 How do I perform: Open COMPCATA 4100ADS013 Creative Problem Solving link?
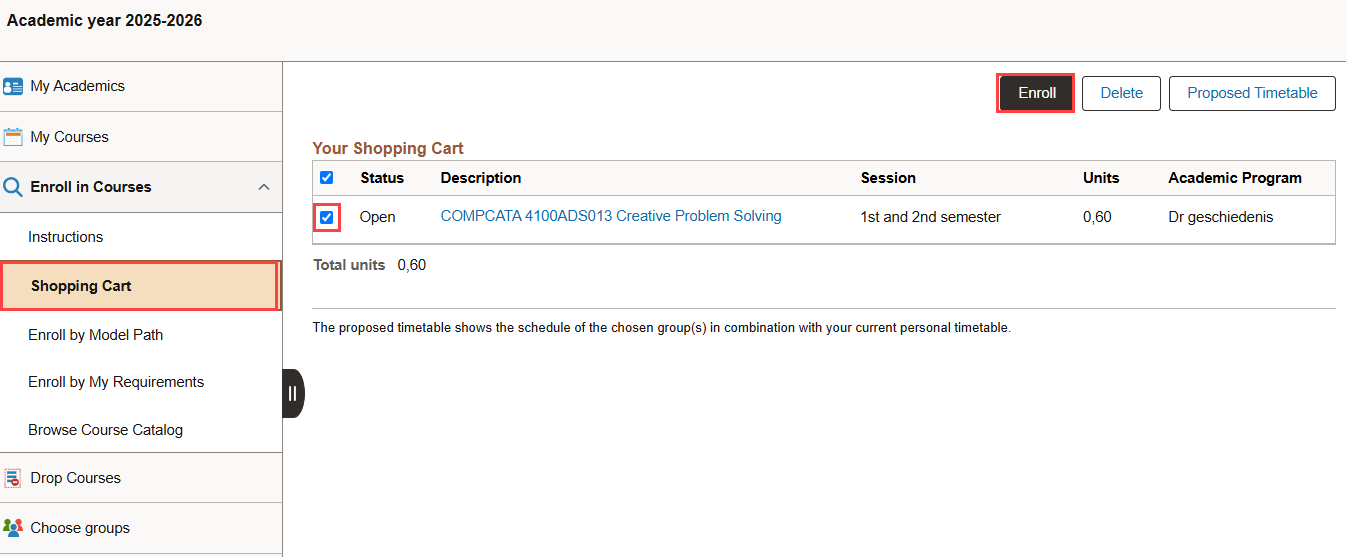click(611, 216)
